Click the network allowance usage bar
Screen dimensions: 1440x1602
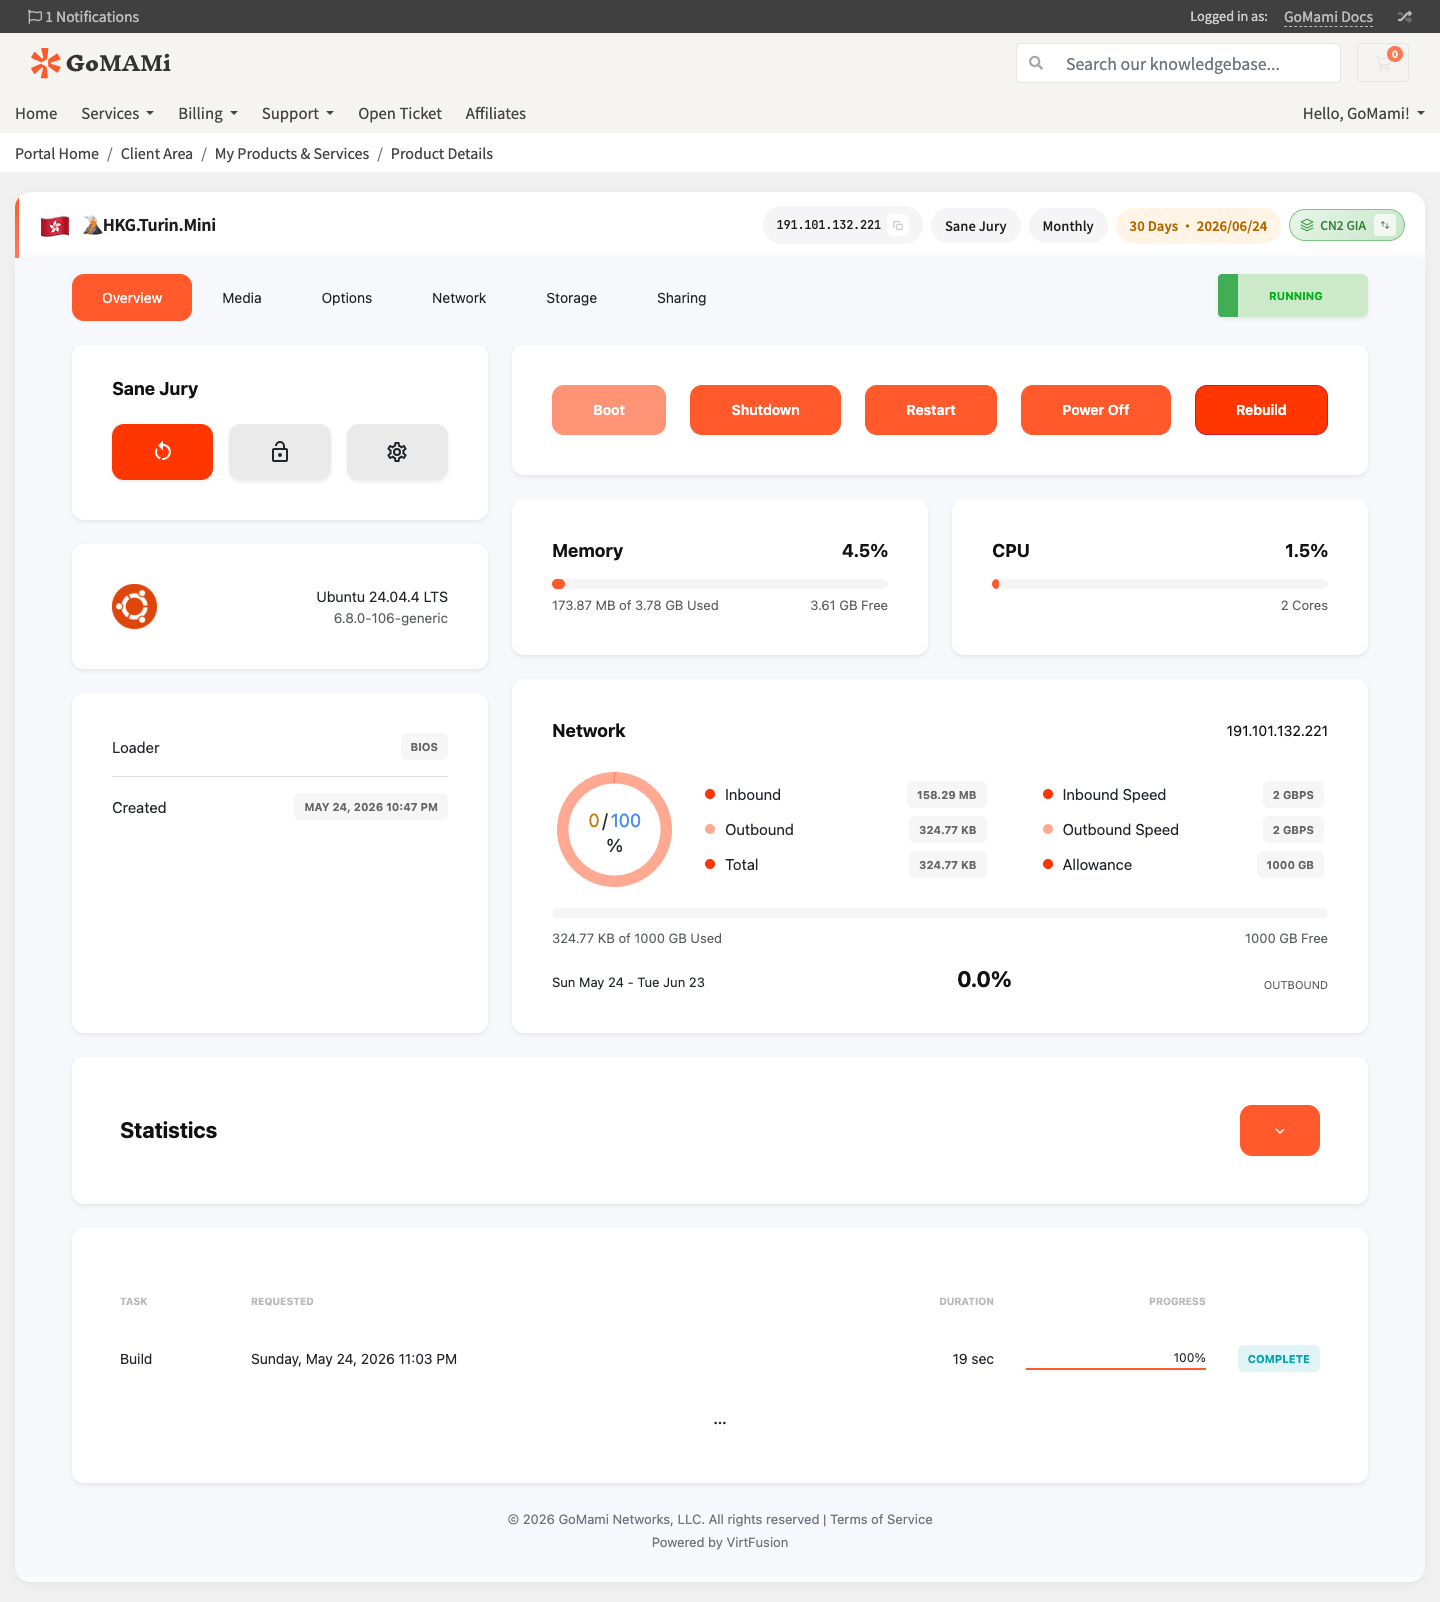pos(940,913)
